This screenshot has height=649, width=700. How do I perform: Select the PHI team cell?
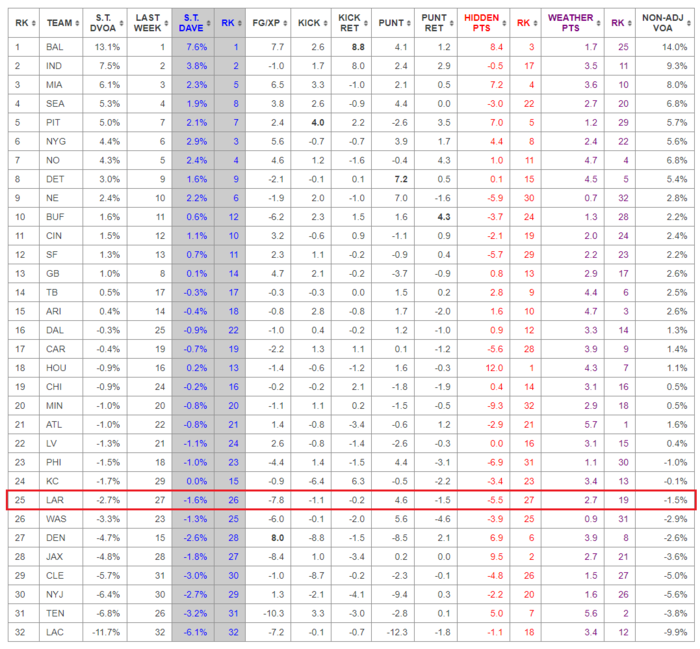[x=61, y=462]
